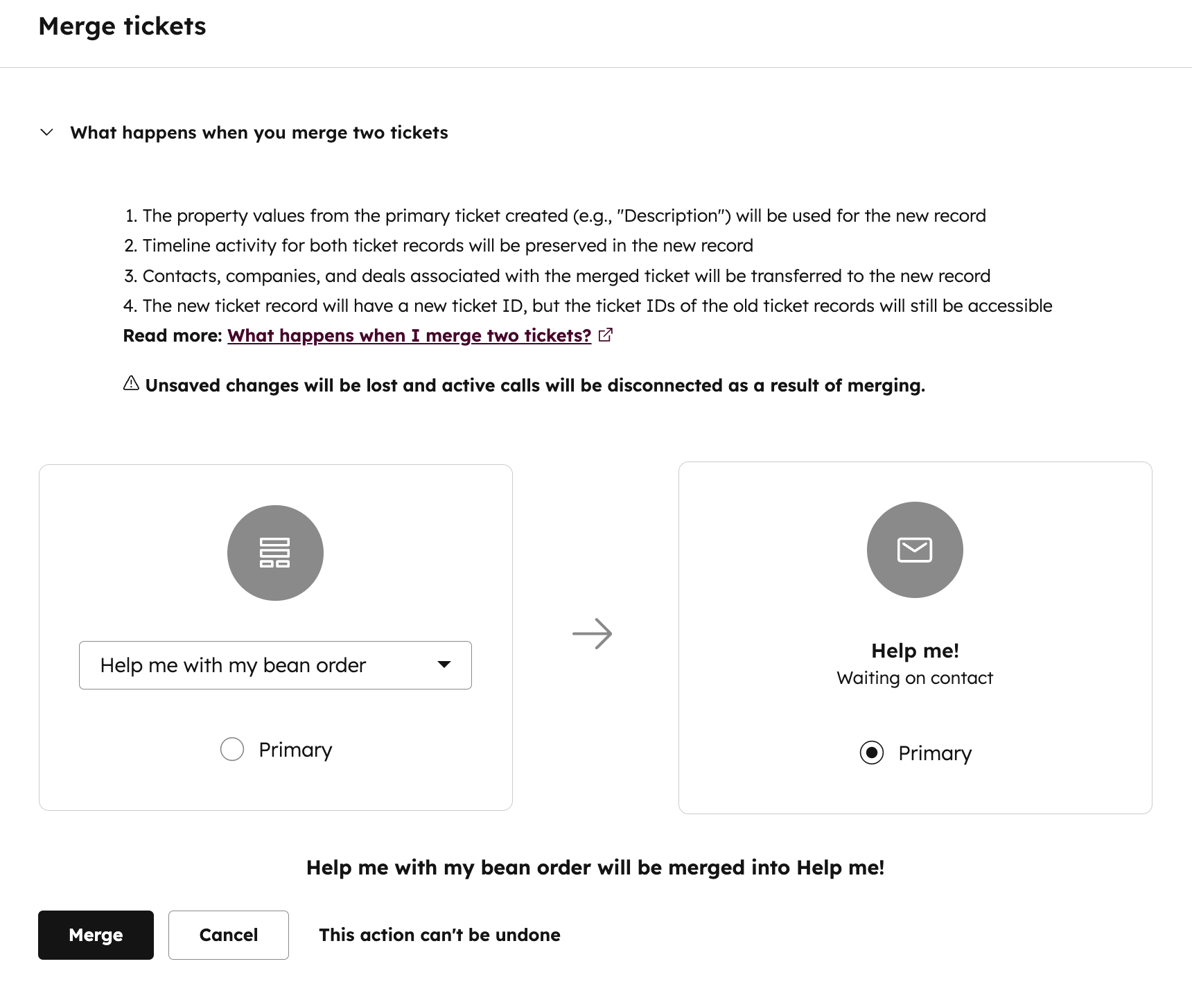
Task: Click the Merge tickets page title
Action: point(122,26)
